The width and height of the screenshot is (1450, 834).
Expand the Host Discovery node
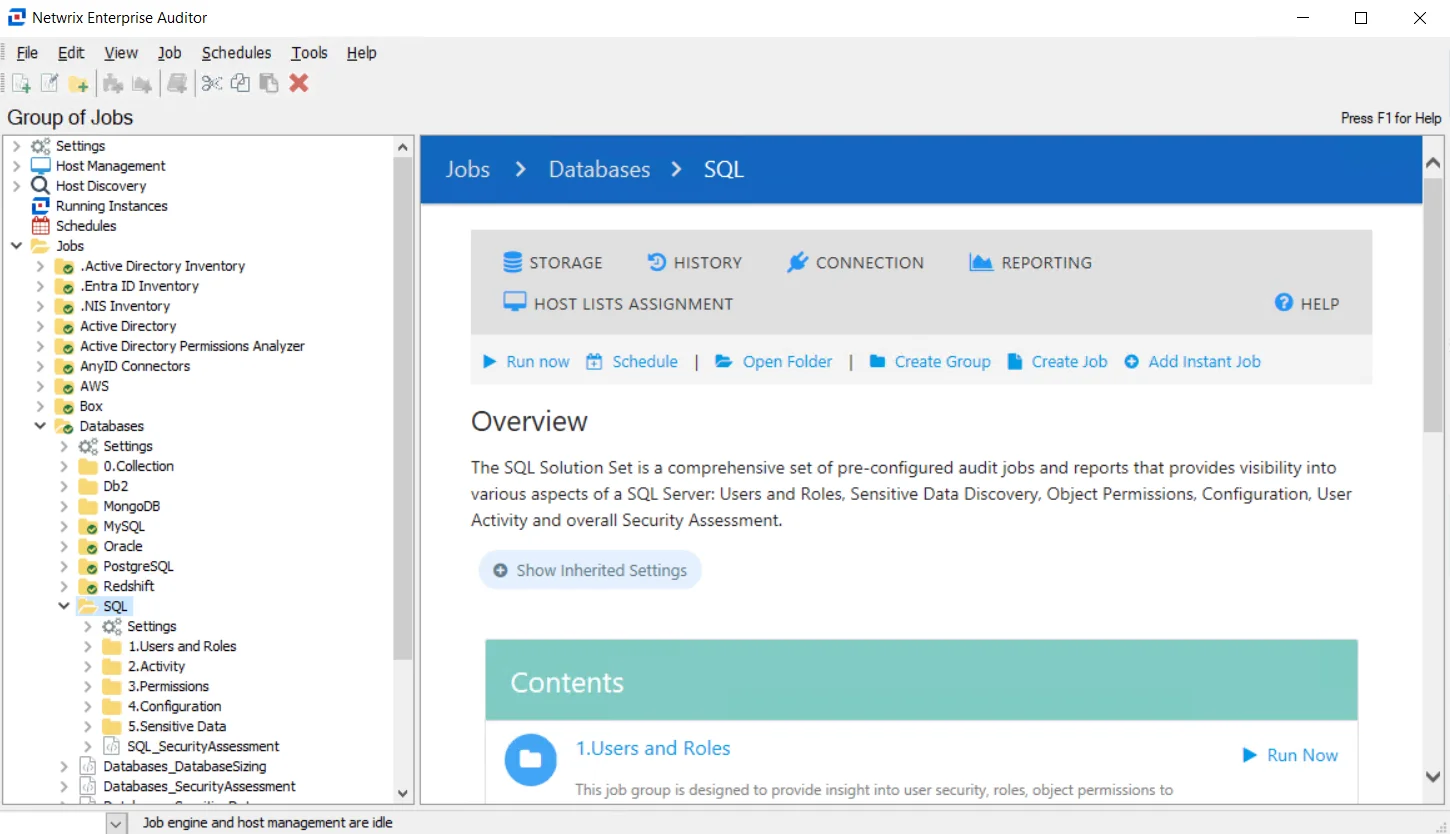[16, 186]
